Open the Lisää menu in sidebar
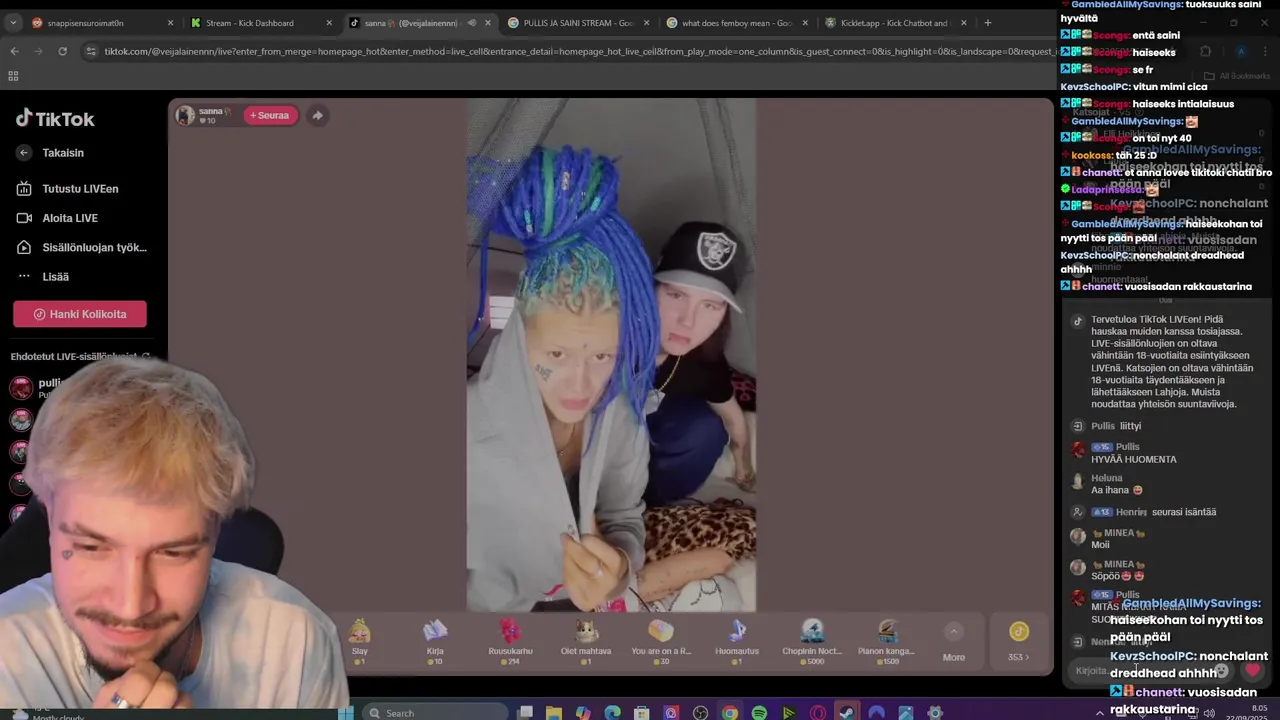1280x720 pixels. point(55,277)
